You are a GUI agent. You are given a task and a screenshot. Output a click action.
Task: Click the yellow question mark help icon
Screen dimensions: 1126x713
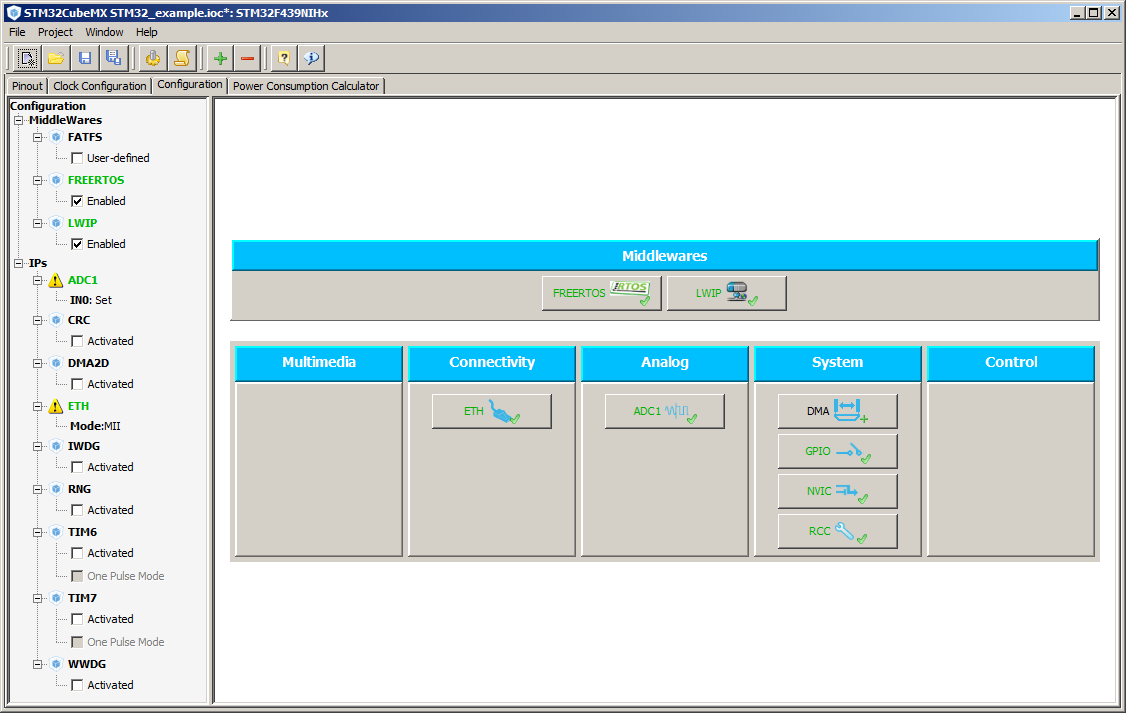284,58
